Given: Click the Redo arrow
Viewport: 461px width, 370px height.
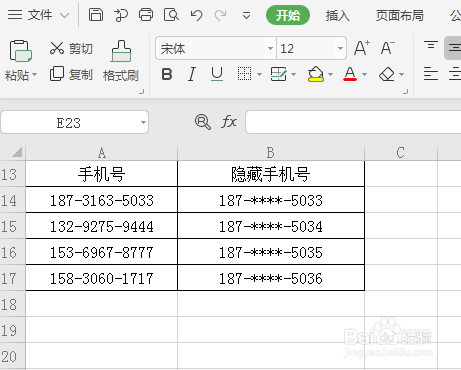Looking at the screenshot, I should pos(220,15).
